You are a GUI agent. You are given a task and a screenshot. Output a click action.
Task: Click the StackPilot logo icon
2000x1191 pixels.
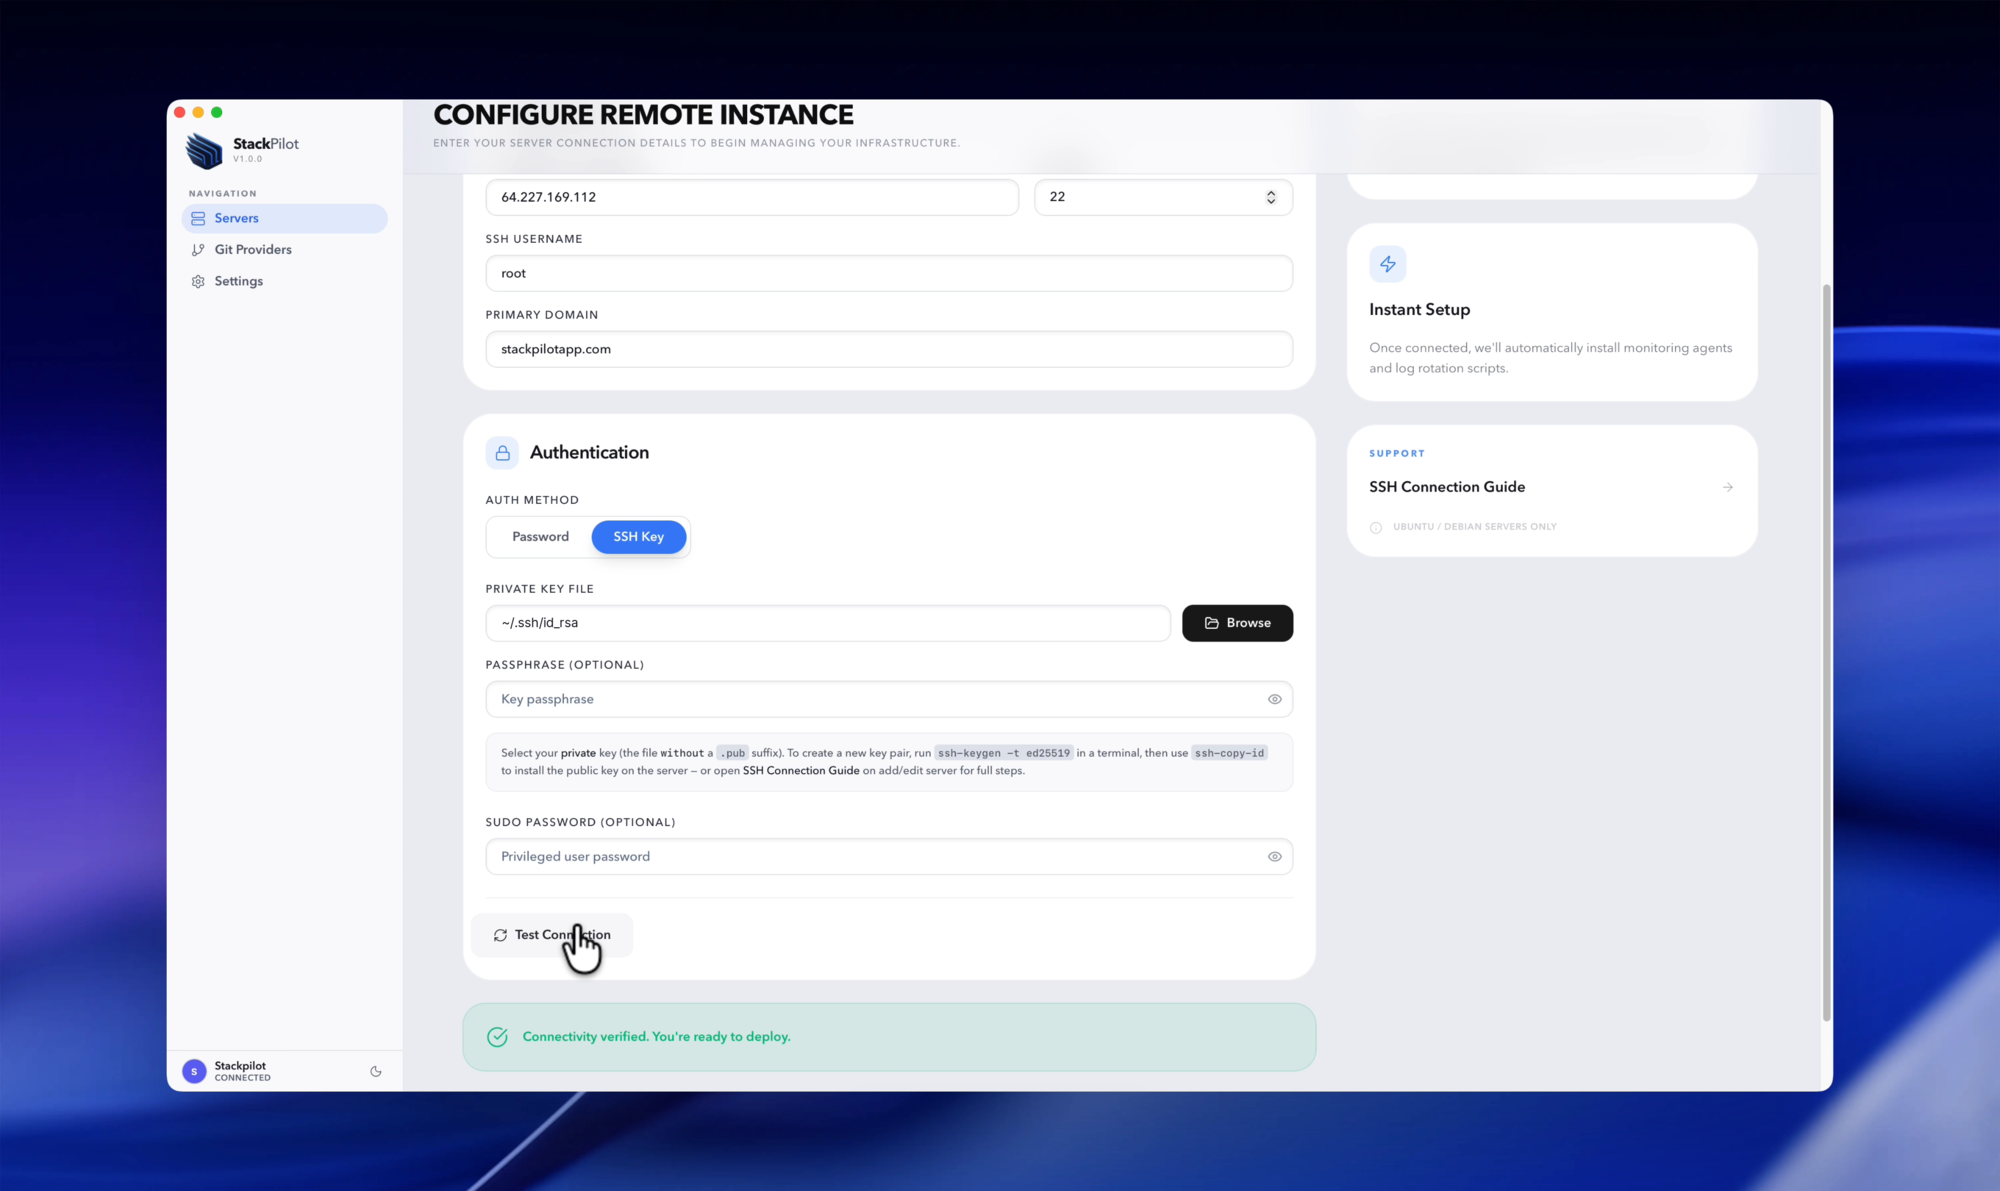coord(204,151)
